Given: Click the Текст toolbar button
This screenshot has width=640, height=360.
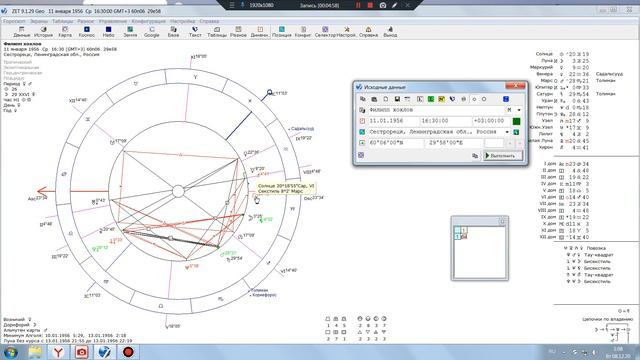Looking at the screenshot, I should [x=195, y=32].
